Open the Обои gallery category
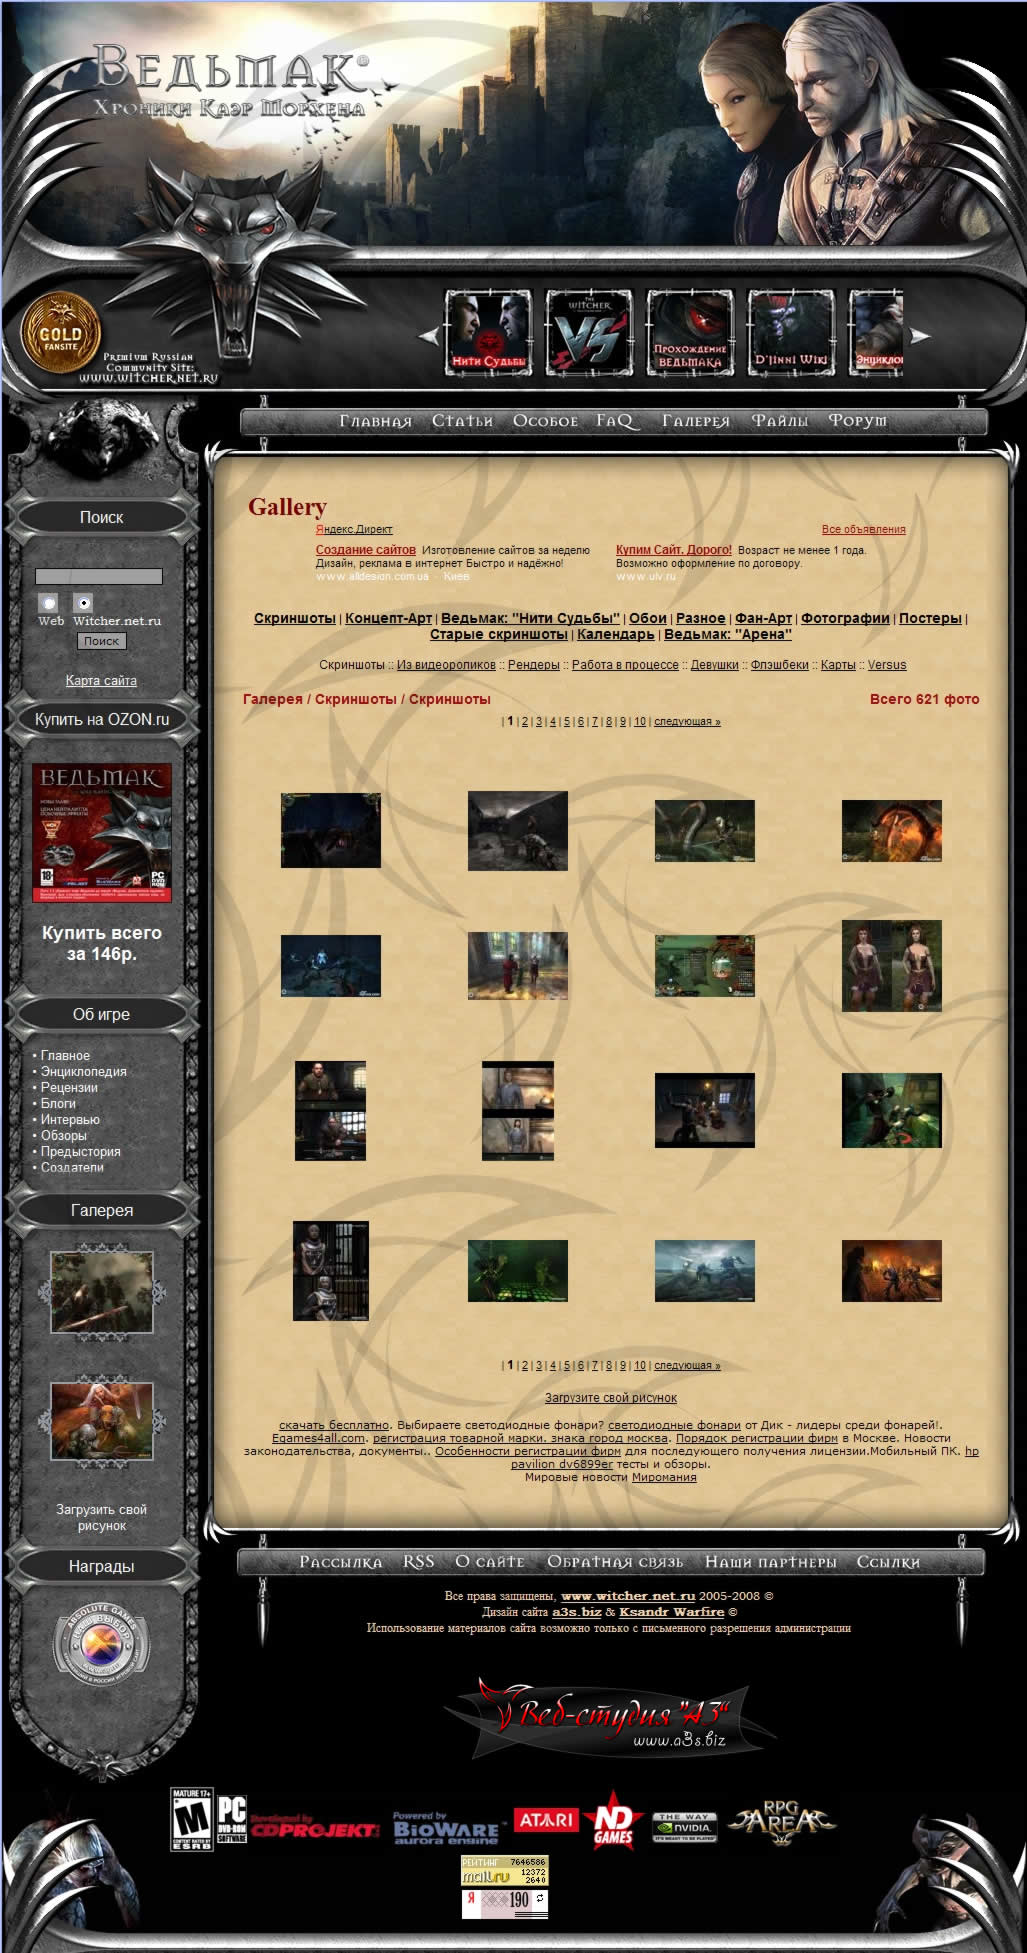Image resolution: width=1027 pixels, height=1953 pixels. point(648,618)
